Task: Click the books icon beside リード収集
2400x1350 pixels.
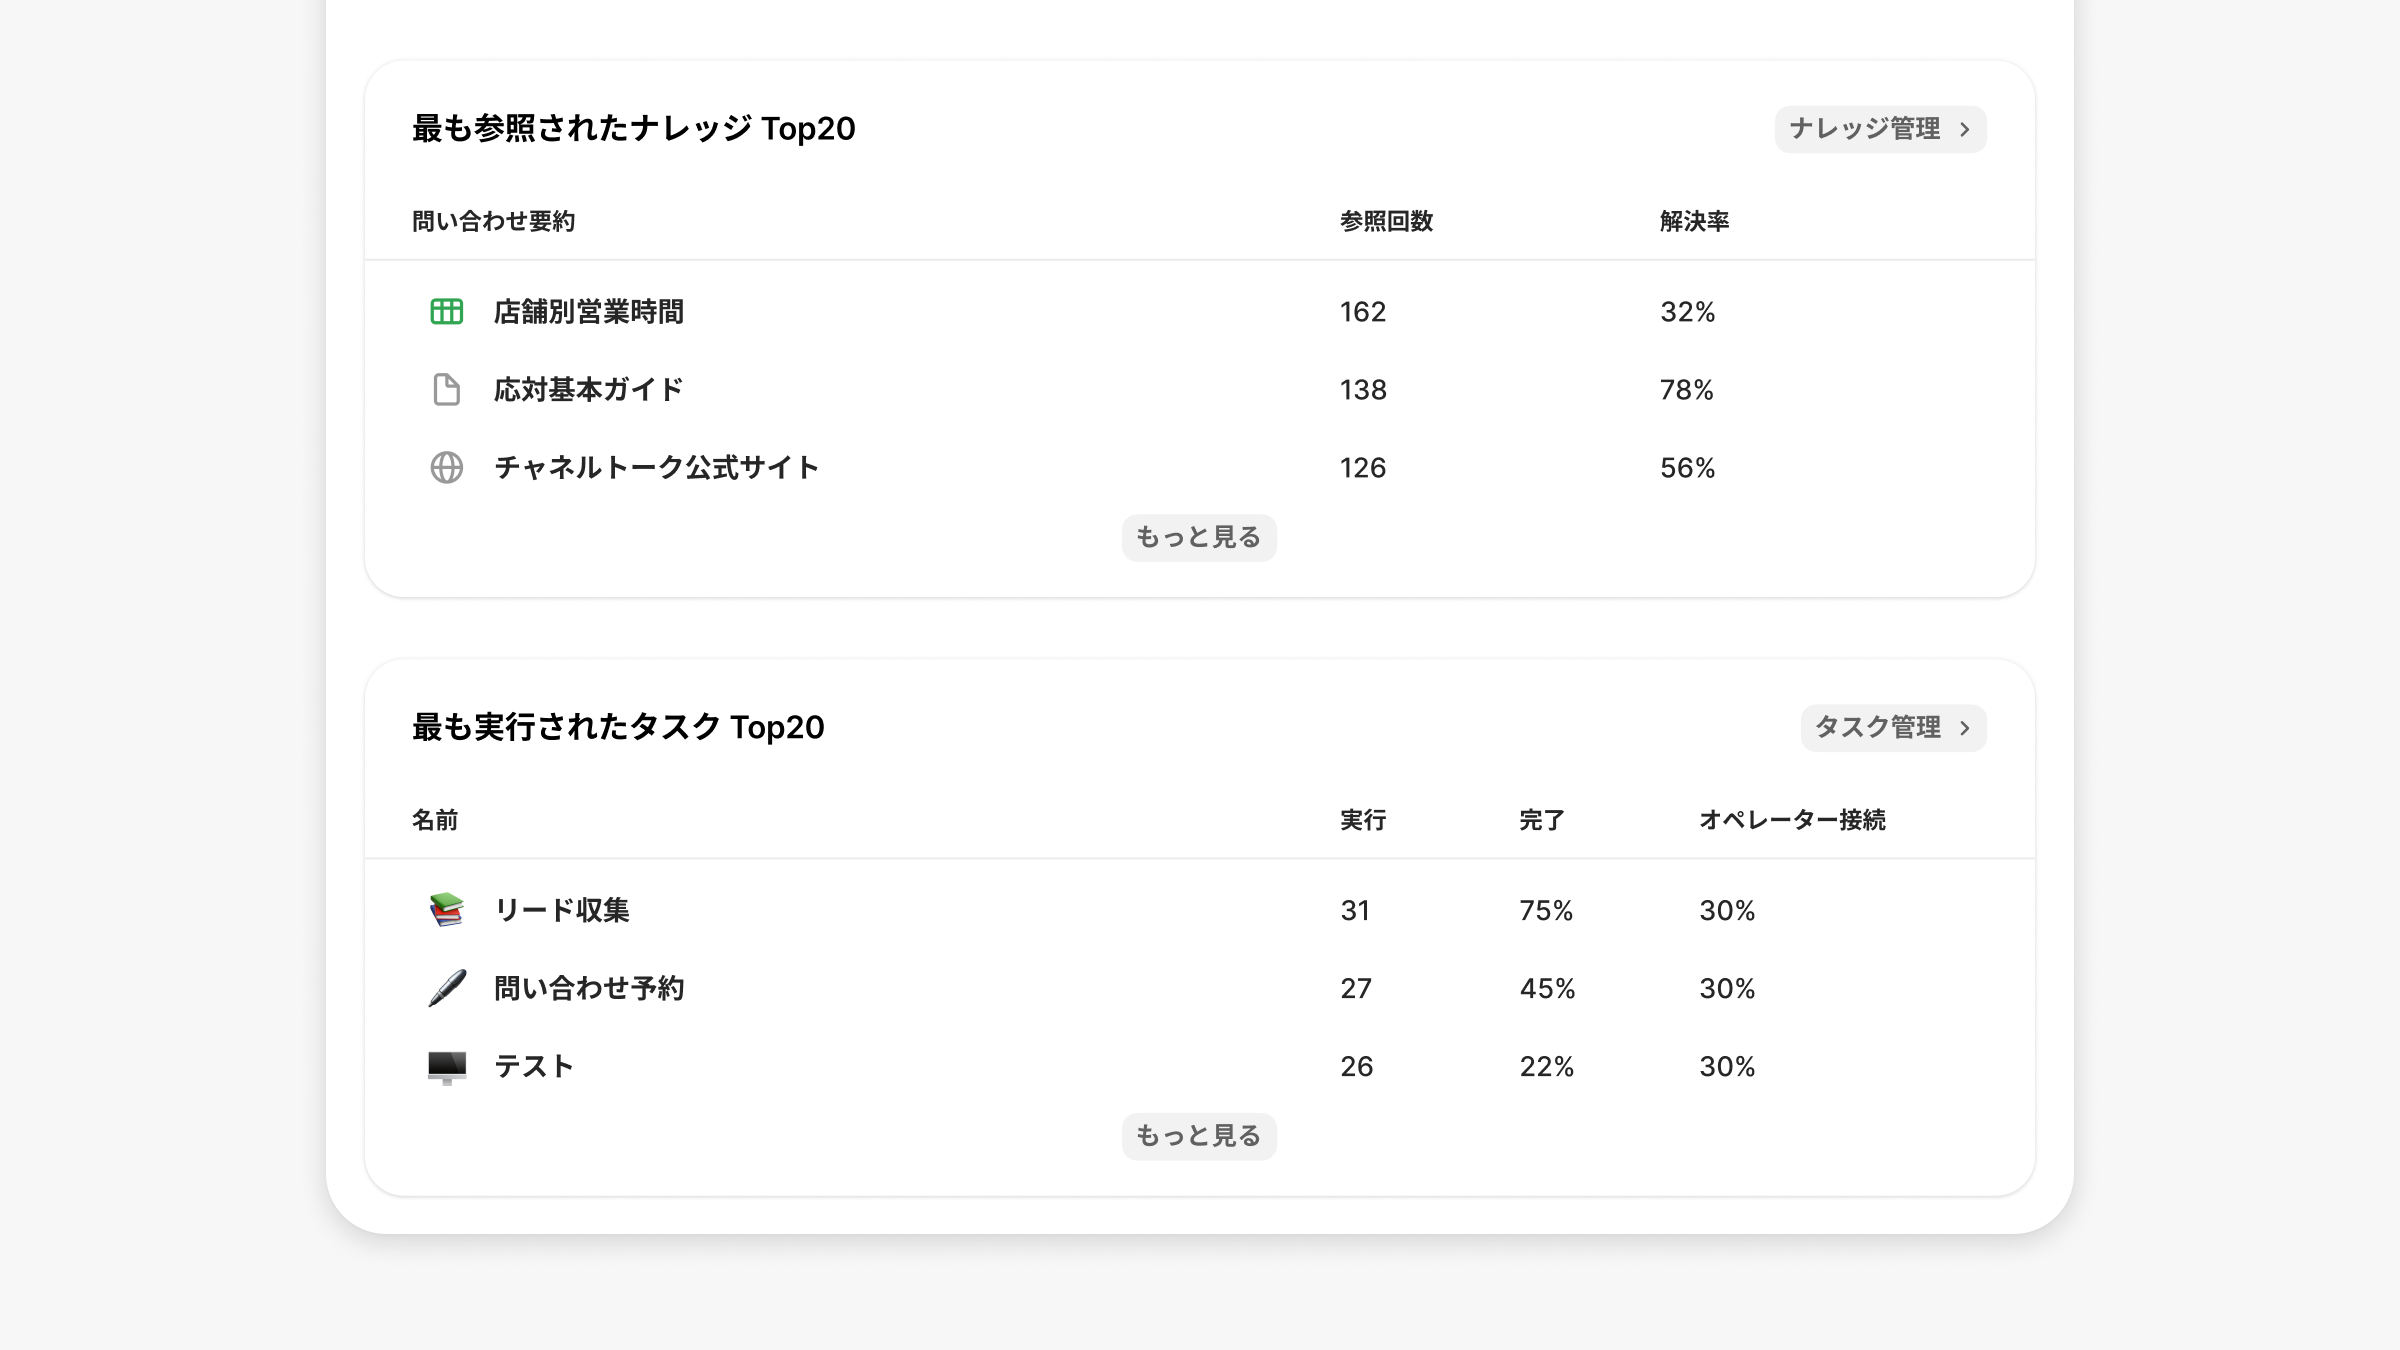Action: pos(446,910)
